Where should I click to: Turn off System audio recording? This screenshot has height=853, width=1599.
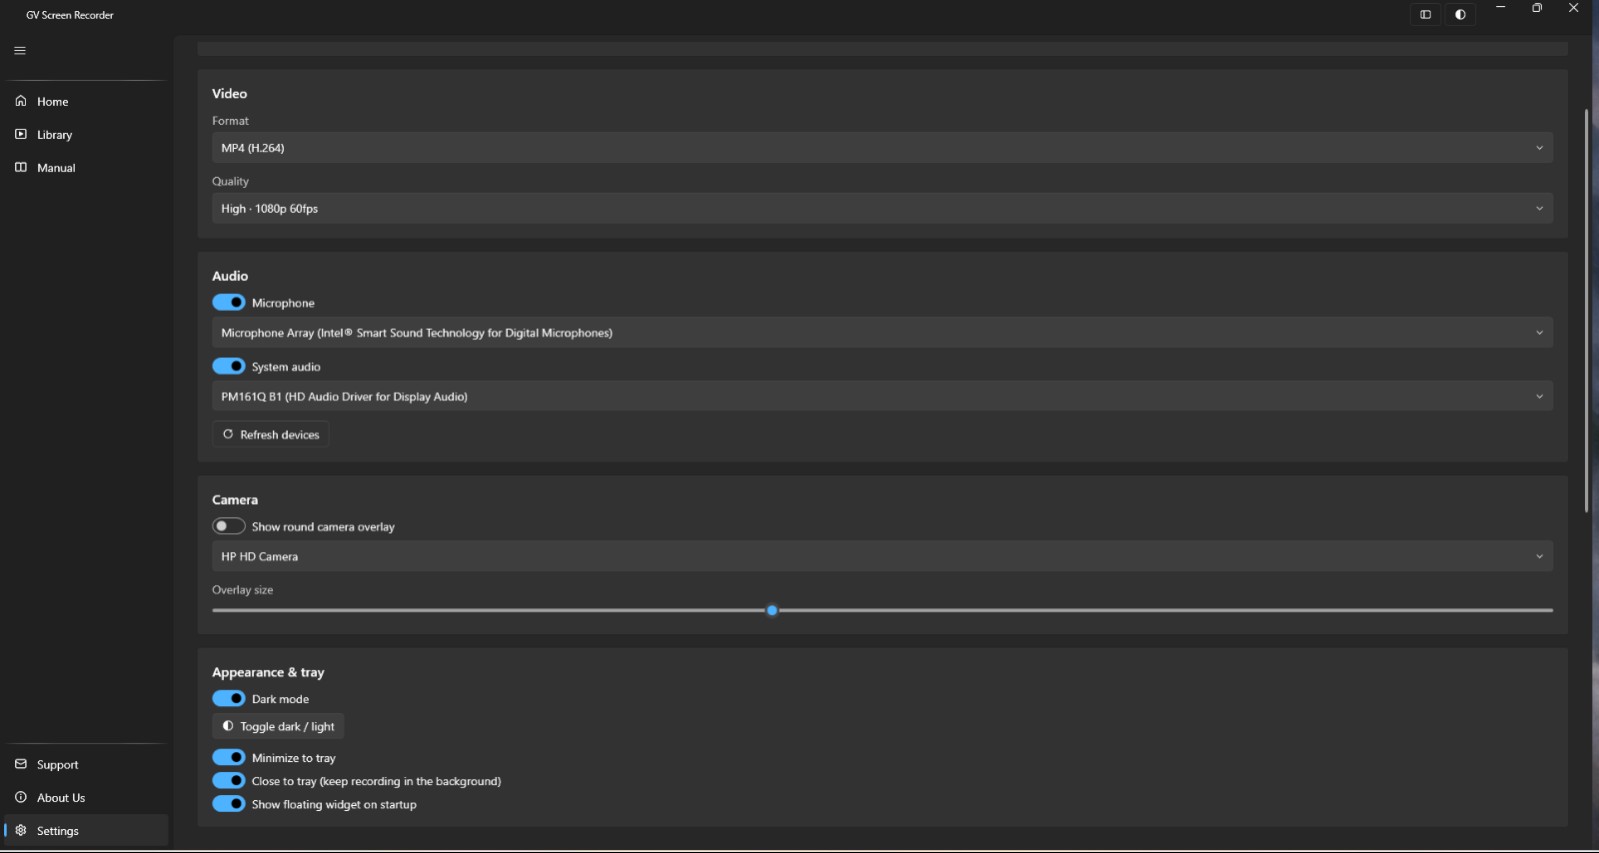pyautogui.click(x=229, y=366)
